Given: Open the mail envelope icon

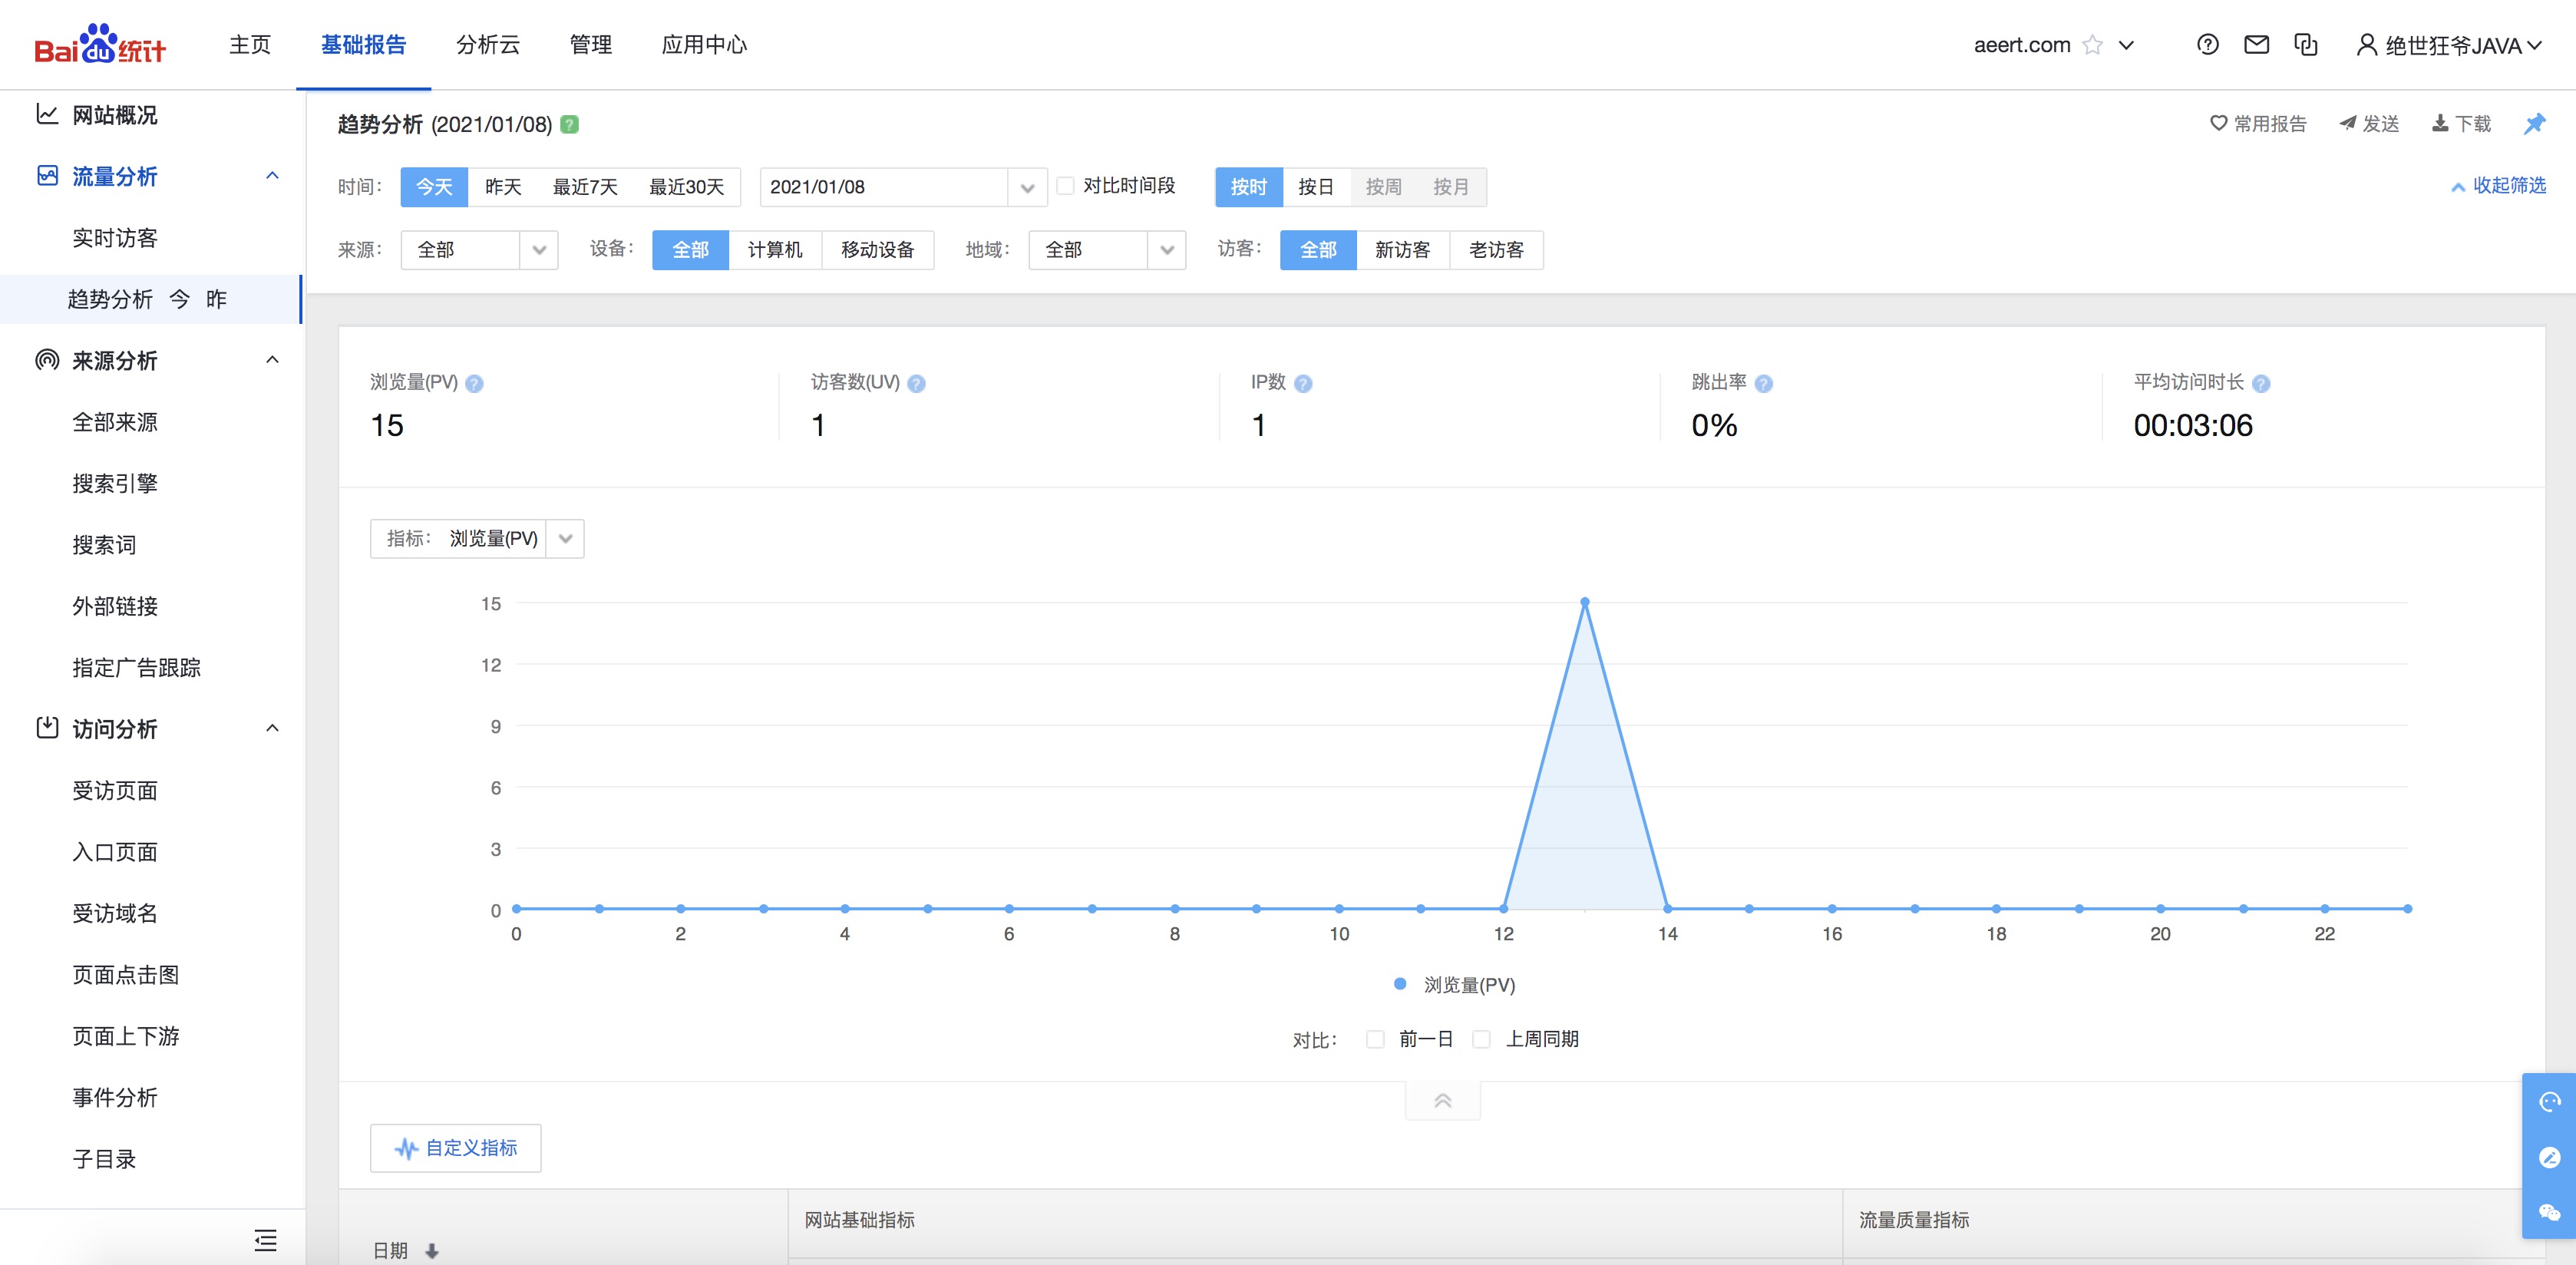Looking at the screenshot, I should click(2256, 44).
